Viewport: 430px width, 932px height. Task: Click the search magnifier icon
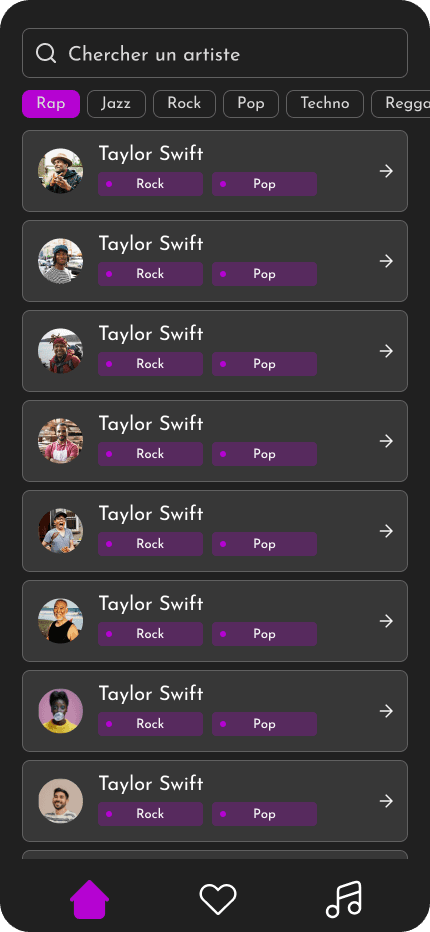point(46,53)
